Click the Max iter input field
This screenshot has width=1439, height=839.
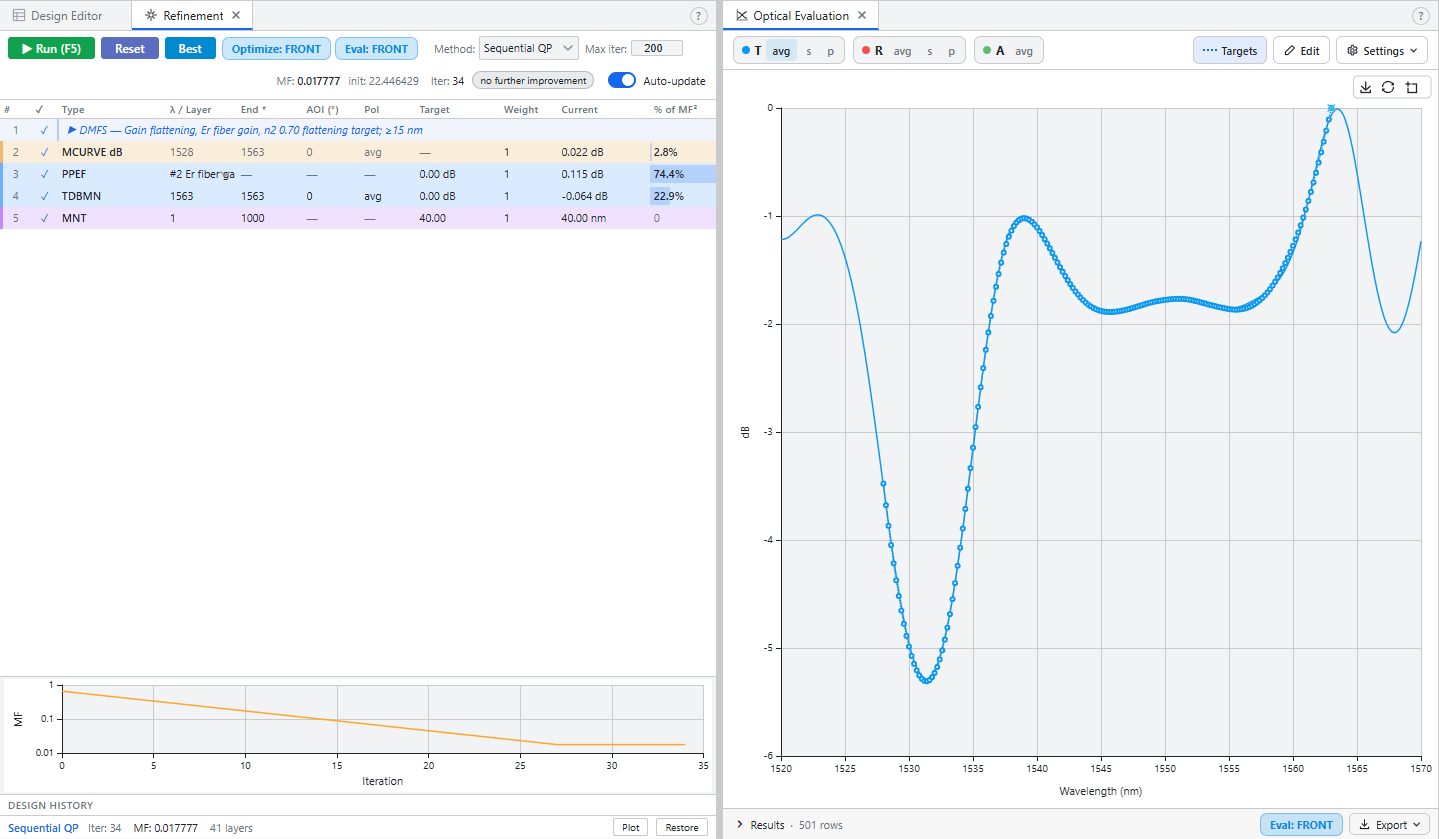[x=657, y=48]
